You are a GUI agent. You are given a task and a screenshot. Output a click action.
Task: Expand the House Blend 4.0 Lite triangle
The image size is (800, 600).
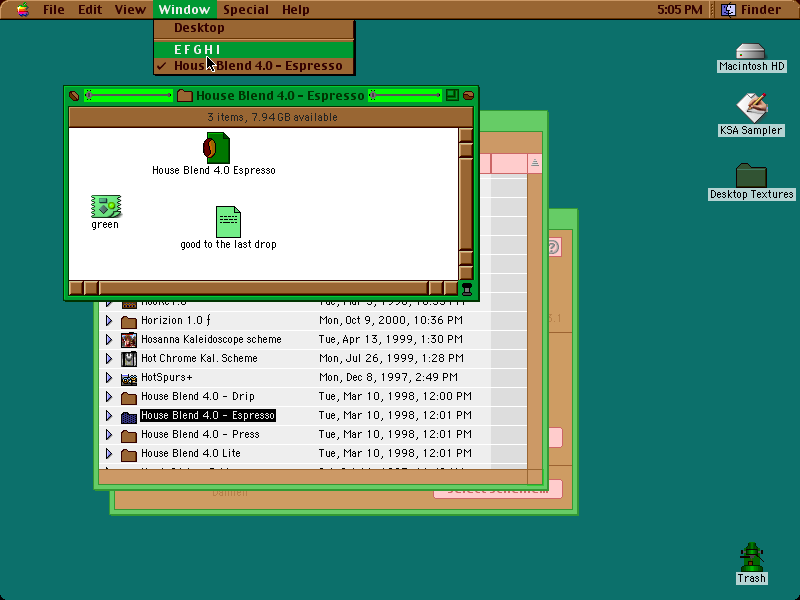[x=109, y=453]
